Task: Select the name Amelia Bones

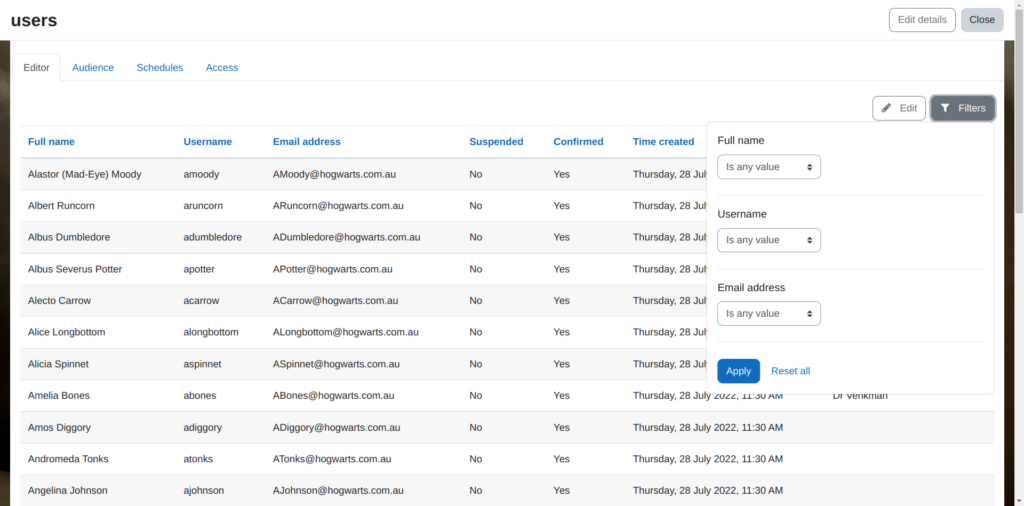Action: [x=59, y=395]
